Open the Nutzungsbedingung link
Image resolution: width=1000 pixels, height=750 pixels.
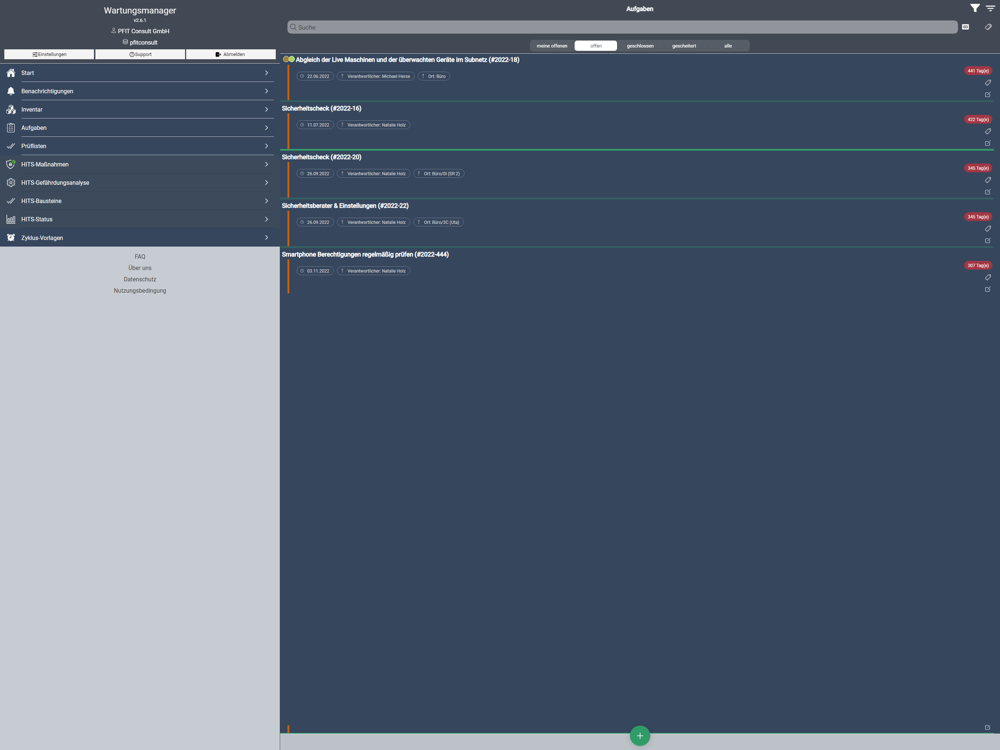tap(140, 291)
